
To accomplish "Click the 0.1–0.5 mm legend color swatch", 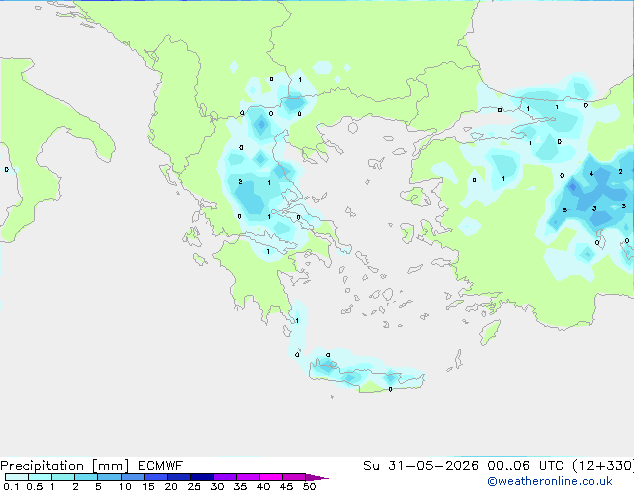I will (17, 477).
